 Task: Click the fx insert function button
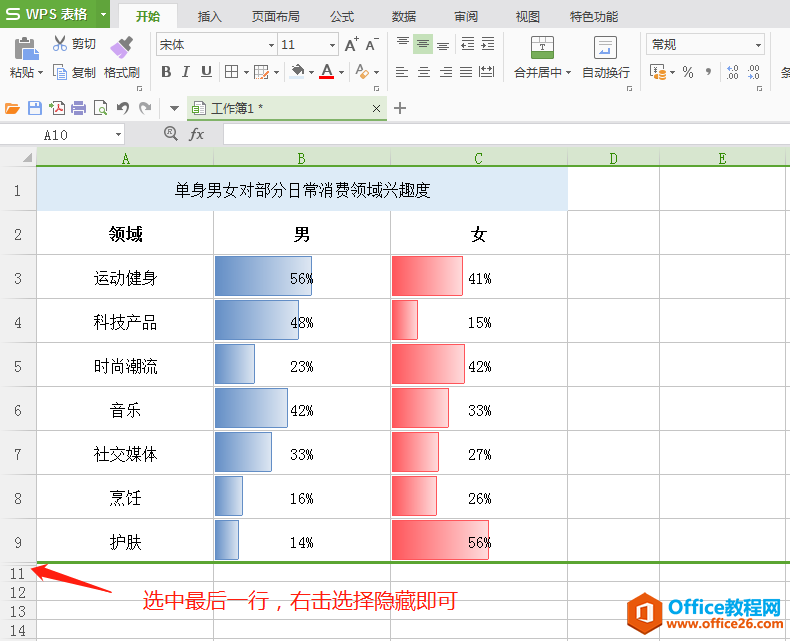click(x=196, y=134)
